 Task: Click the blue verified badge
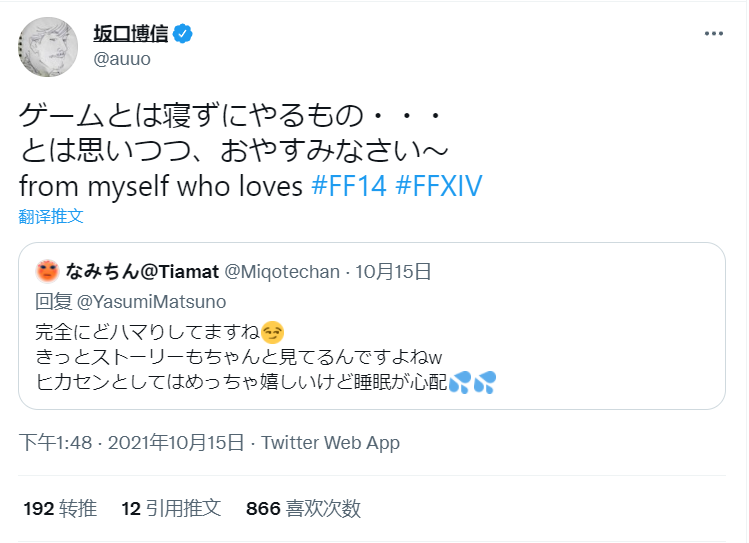[x=183, y=34]
